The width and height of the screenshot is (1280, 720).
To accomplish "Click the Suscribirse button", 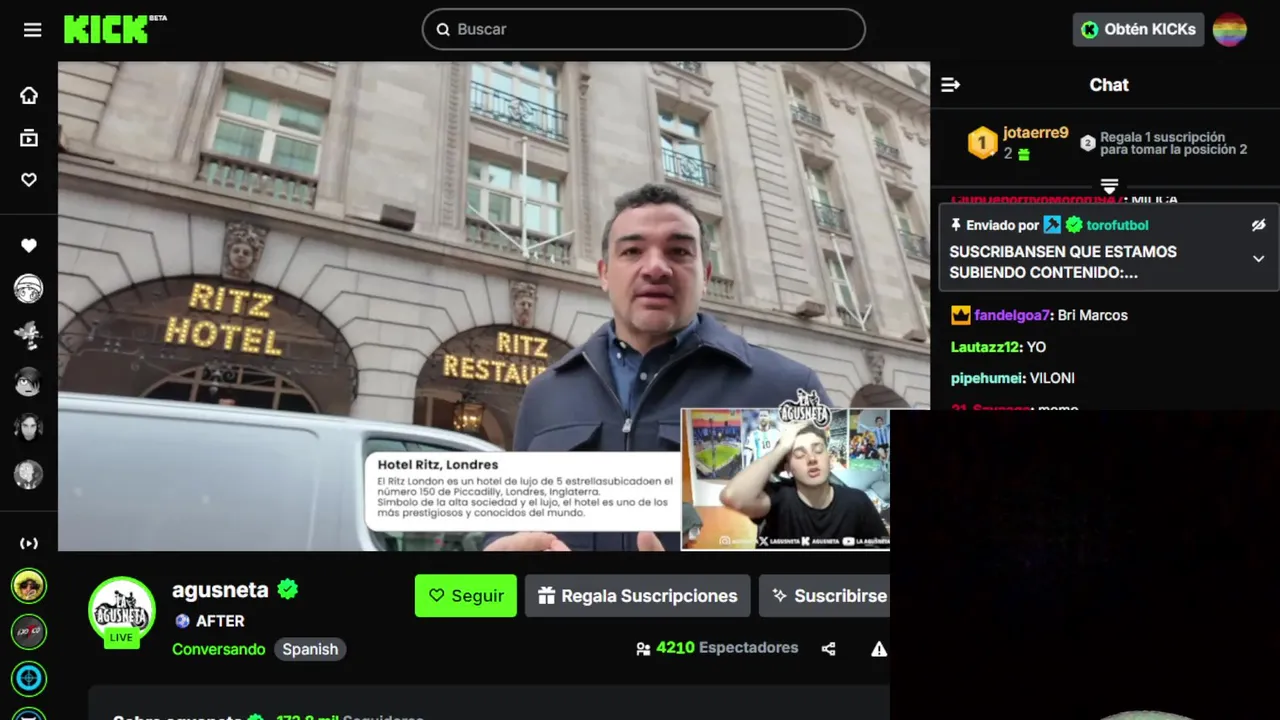I will tap(824, 596).
